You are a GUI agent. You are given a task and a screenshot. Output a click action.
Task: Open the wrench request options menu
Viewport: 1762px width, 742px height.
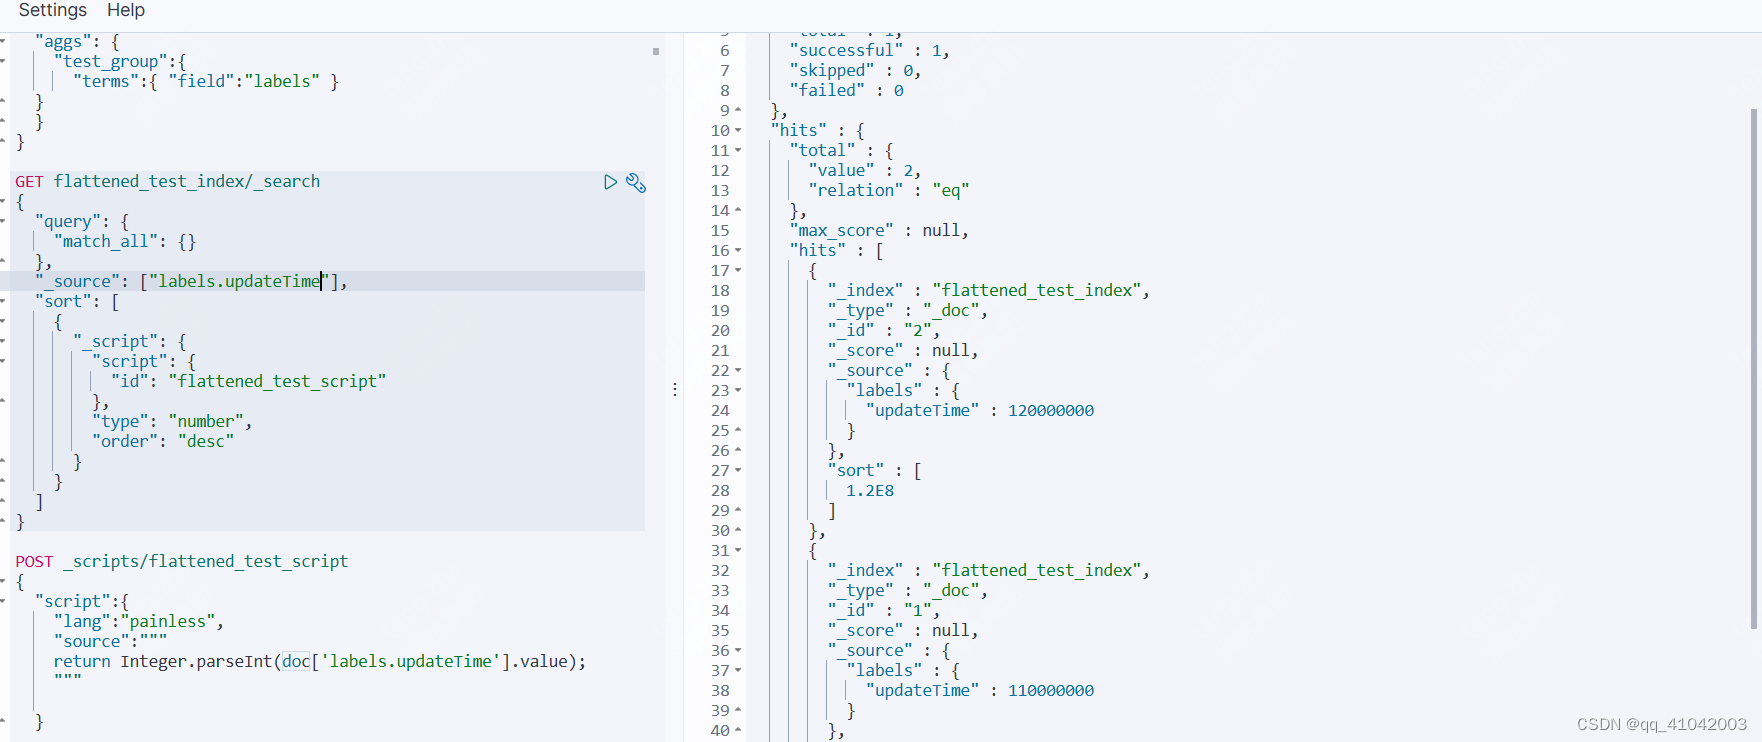636,183
